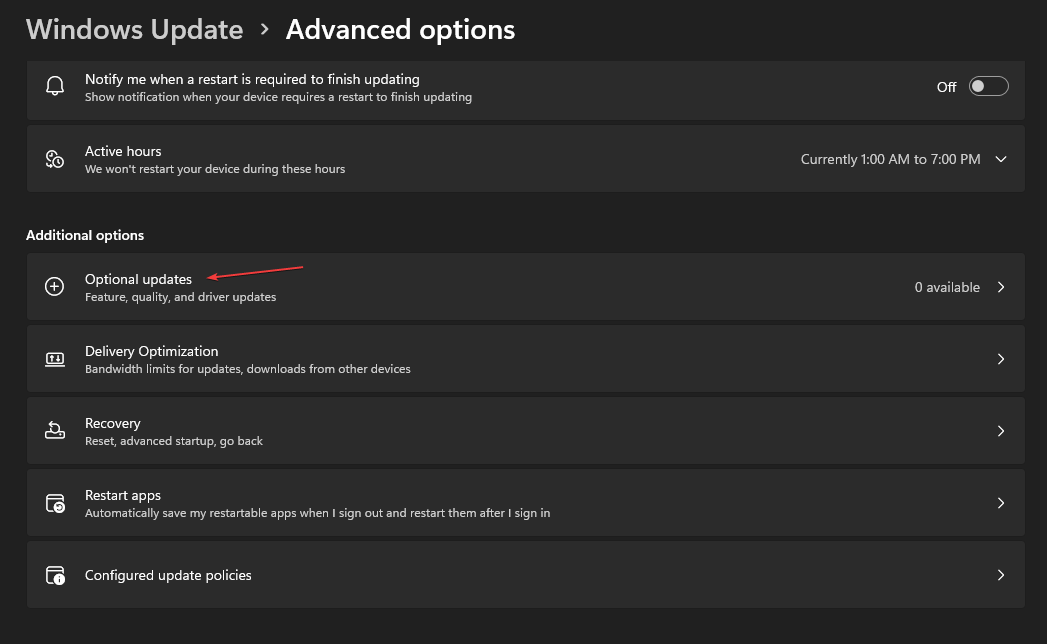
Task: Click the Delivery Optimization right chevron
Action: click(x=1001, y=359)
